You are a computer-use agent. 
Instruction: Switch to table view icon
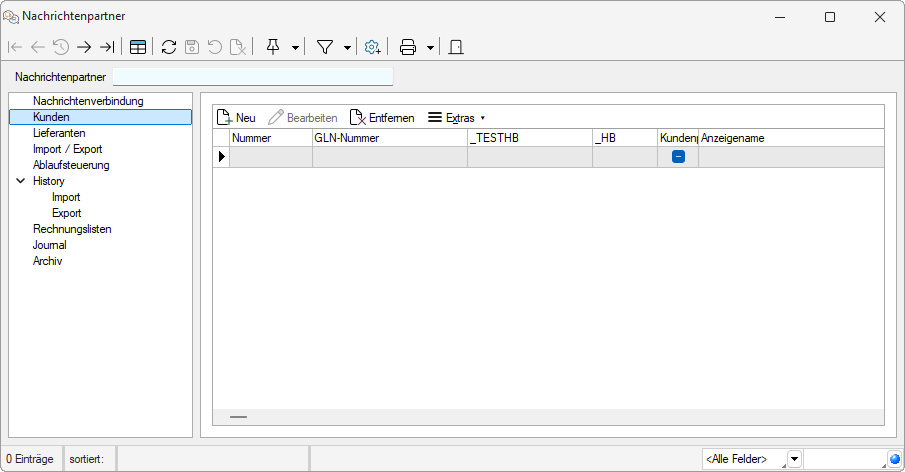pos(138,47)
